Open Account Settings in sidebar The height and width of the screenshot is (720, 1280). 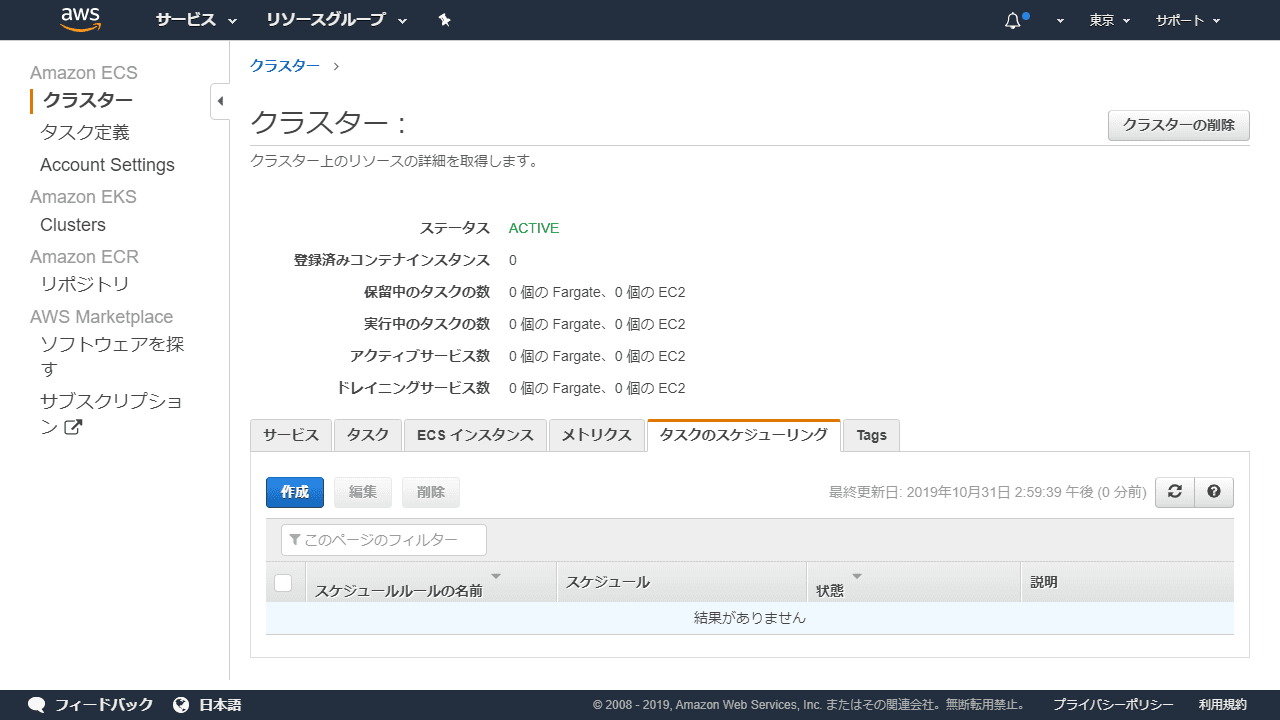click(x=107, y=165)
